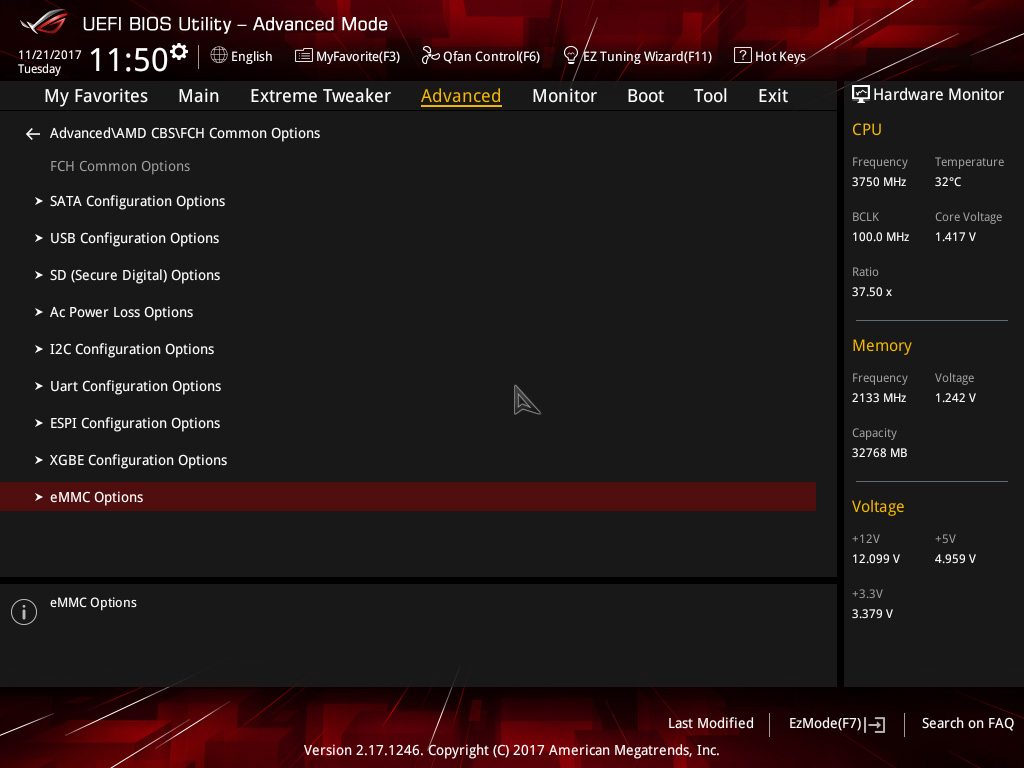The image size is (1024, 768).
Task: Open the Boot tab
Action: [645, 96]
